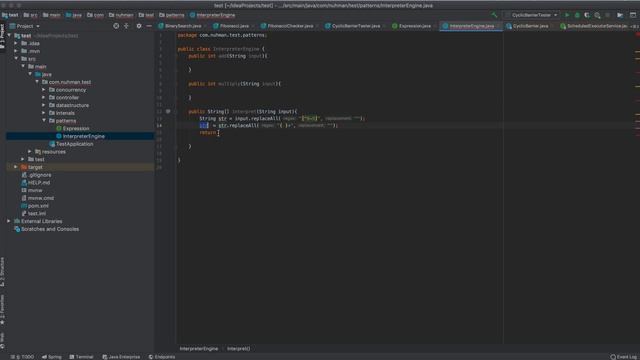Expand the datastructure package
This screenshot has width=640, height=360.
point(44,105)
